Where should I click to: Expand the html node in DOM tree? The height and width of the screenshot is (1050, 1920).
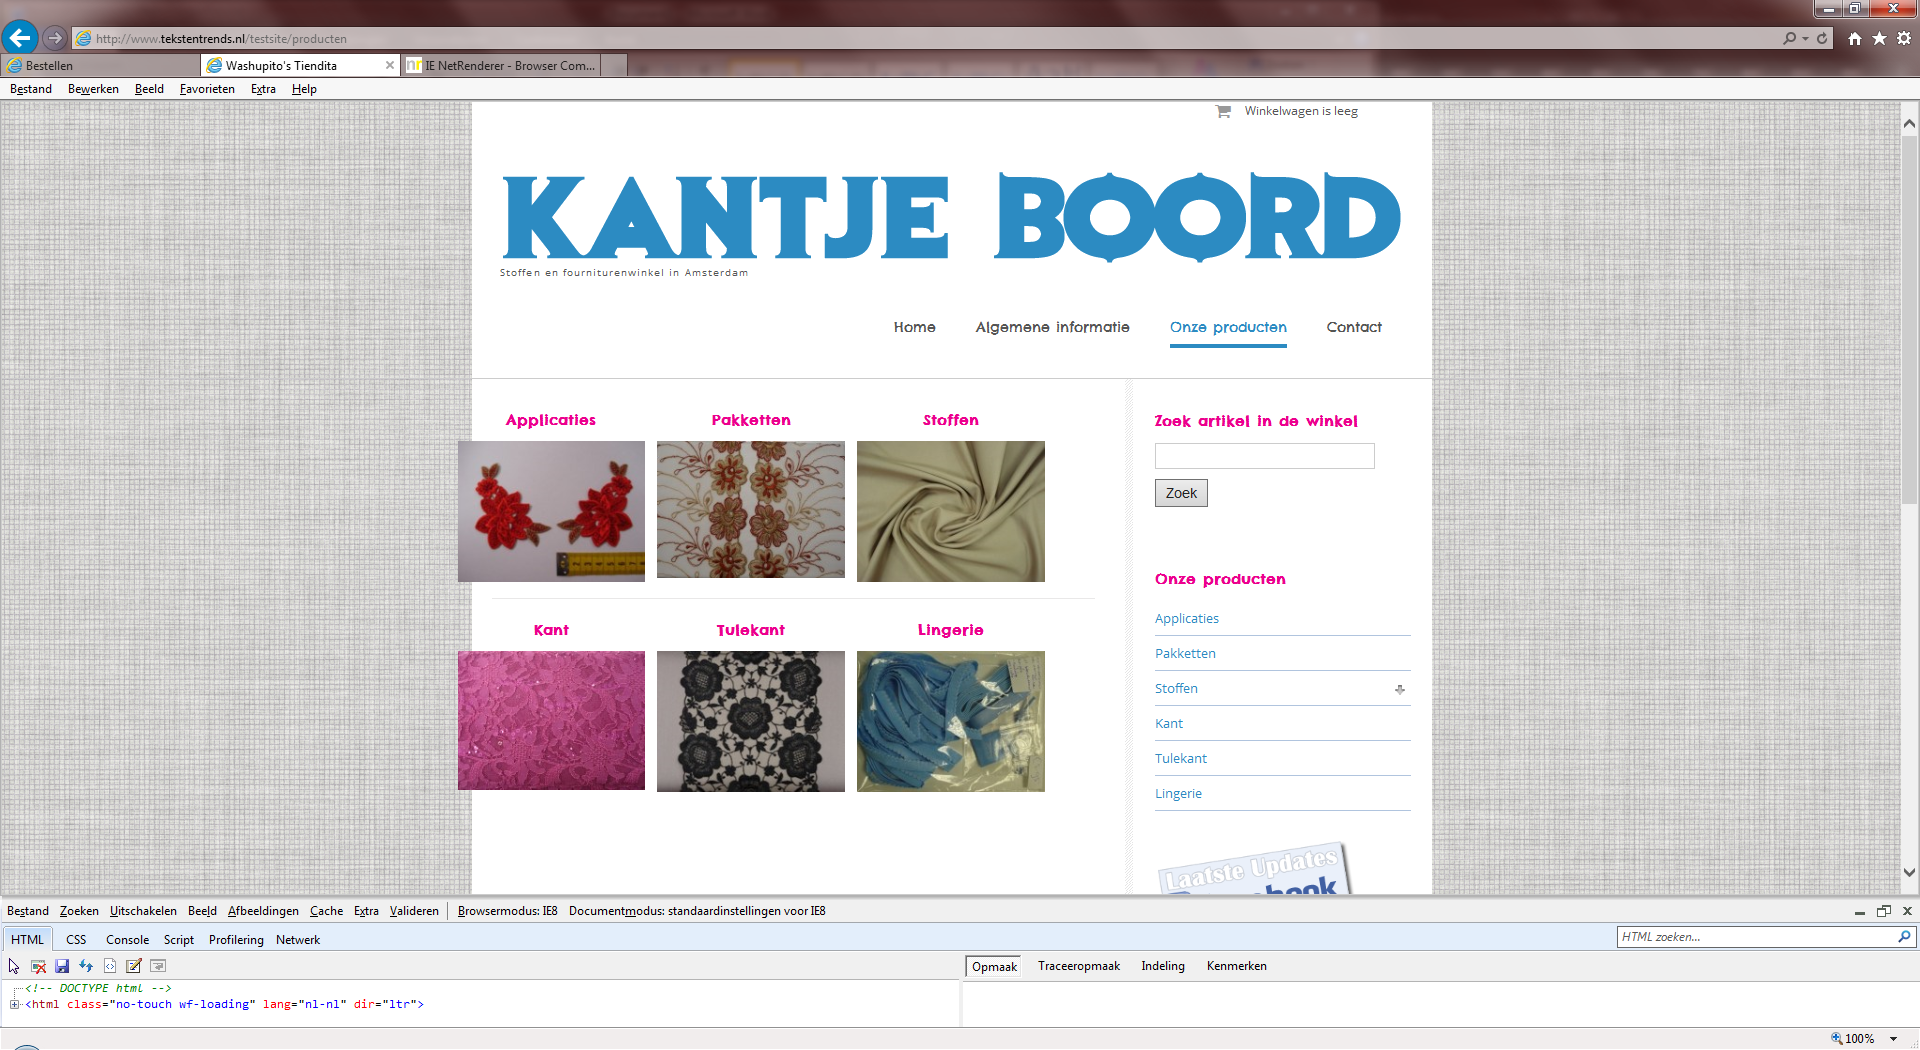pyautogui.click(x=15, y=1004)
